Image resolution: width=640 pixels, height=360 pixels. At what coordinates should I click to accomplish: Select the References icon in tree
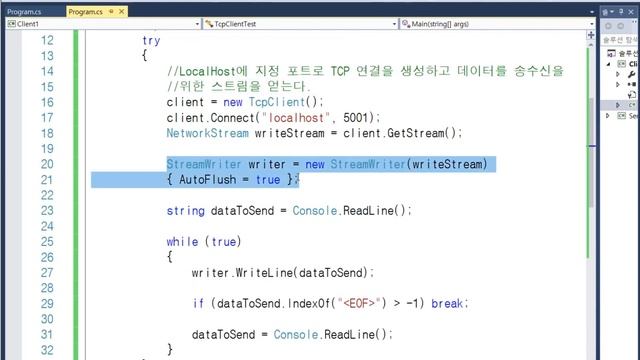(631, 84)
